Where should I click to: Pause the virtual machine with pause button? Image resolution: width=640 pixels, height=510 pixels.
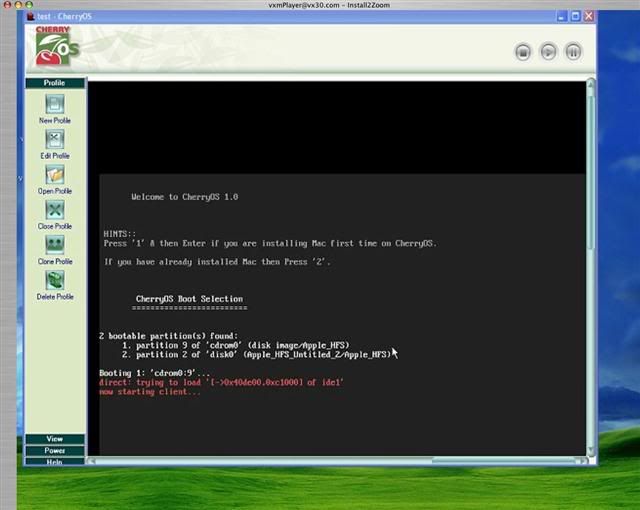(573, 52)
